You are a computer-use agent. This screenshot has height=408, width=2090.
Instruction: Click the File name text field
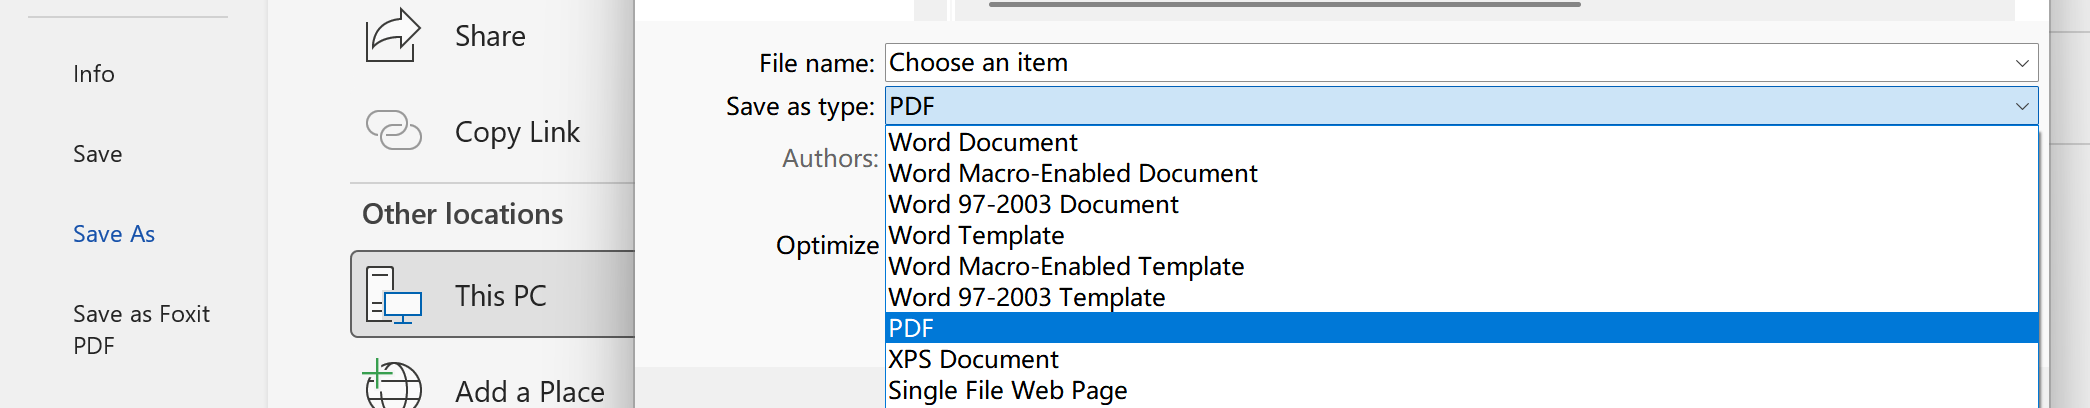pos(1461,63)
